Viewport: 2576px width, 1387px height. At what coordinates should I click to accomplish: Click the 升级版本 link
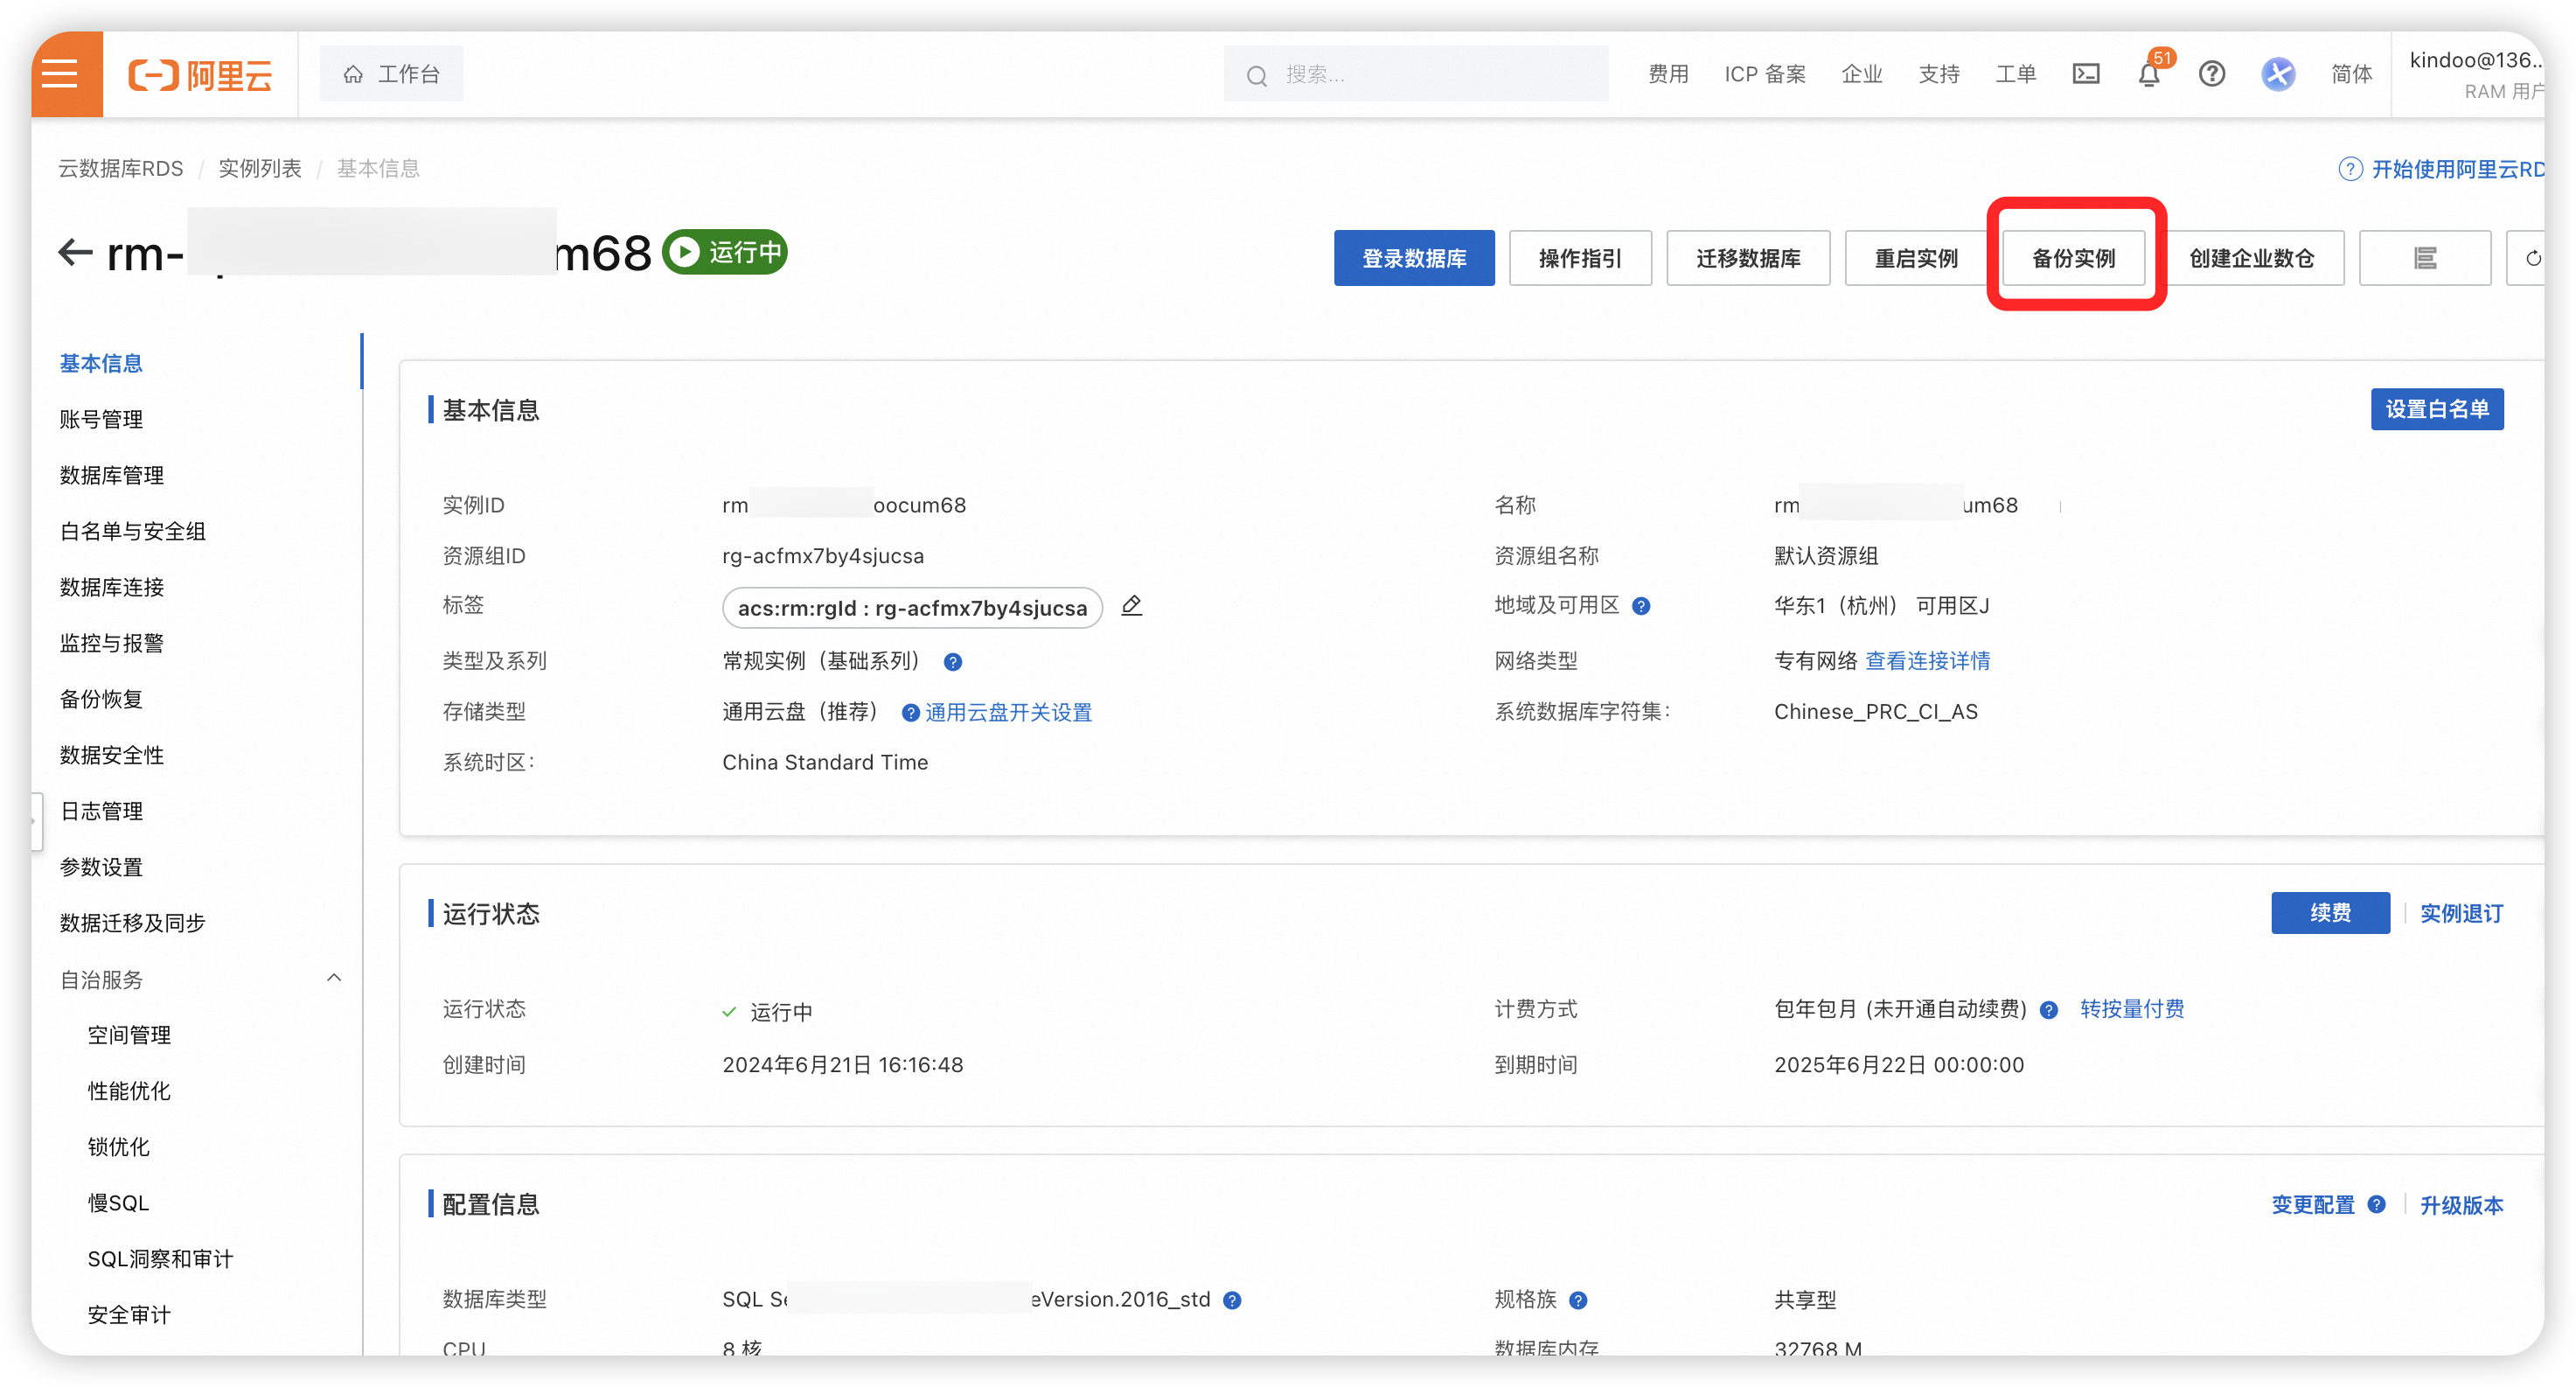point(2461,1205)
